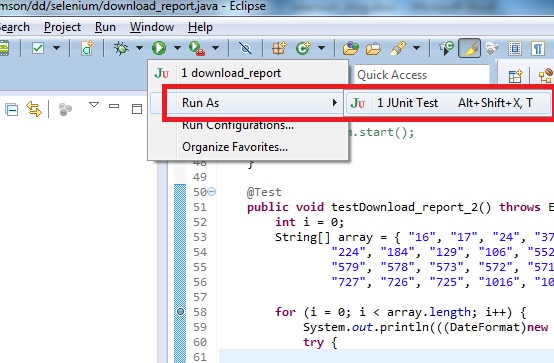Click line number 52 in the gutter
Viewport: 554px width, 363px height.
coord(200,222)
